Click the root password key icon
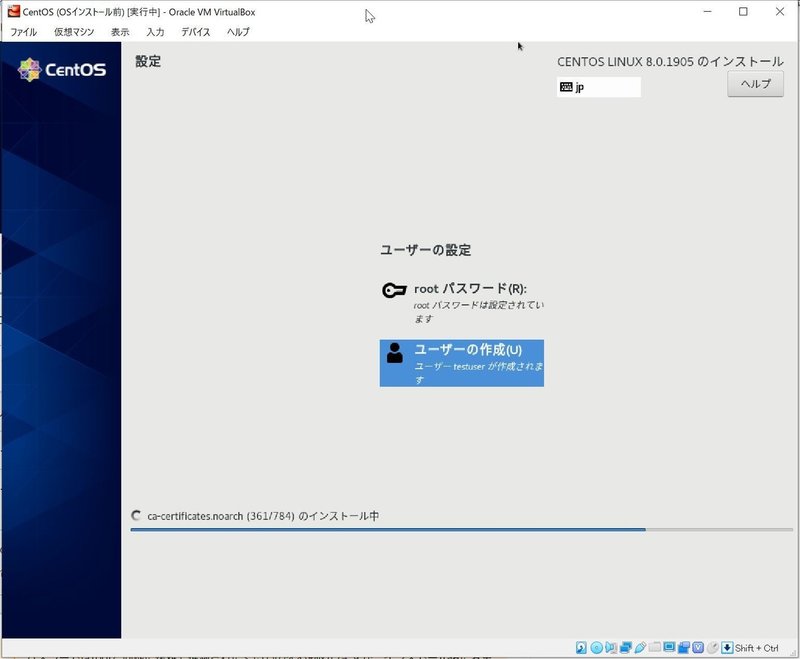The image size is (800, 659). [394, 290]
